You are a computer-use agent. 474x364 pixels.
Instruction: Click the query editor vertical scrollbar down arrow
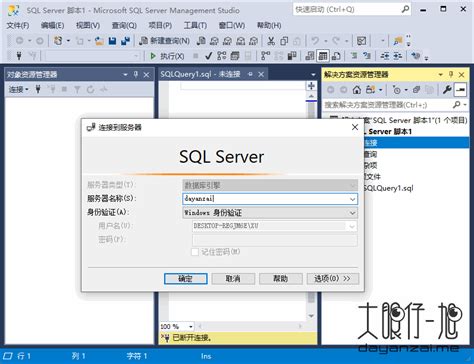click(311, 316)
